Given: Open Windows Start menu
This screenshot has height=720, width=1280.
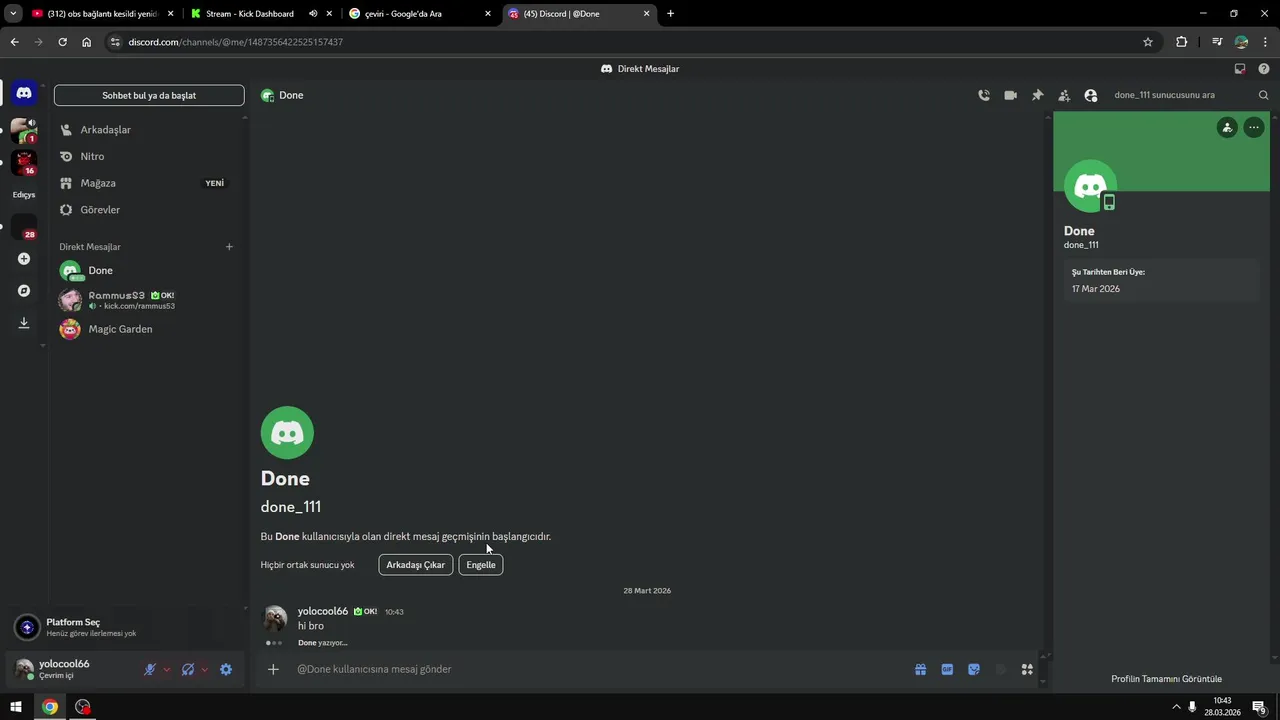Looking at the screenshot, I should click(16, 707).
